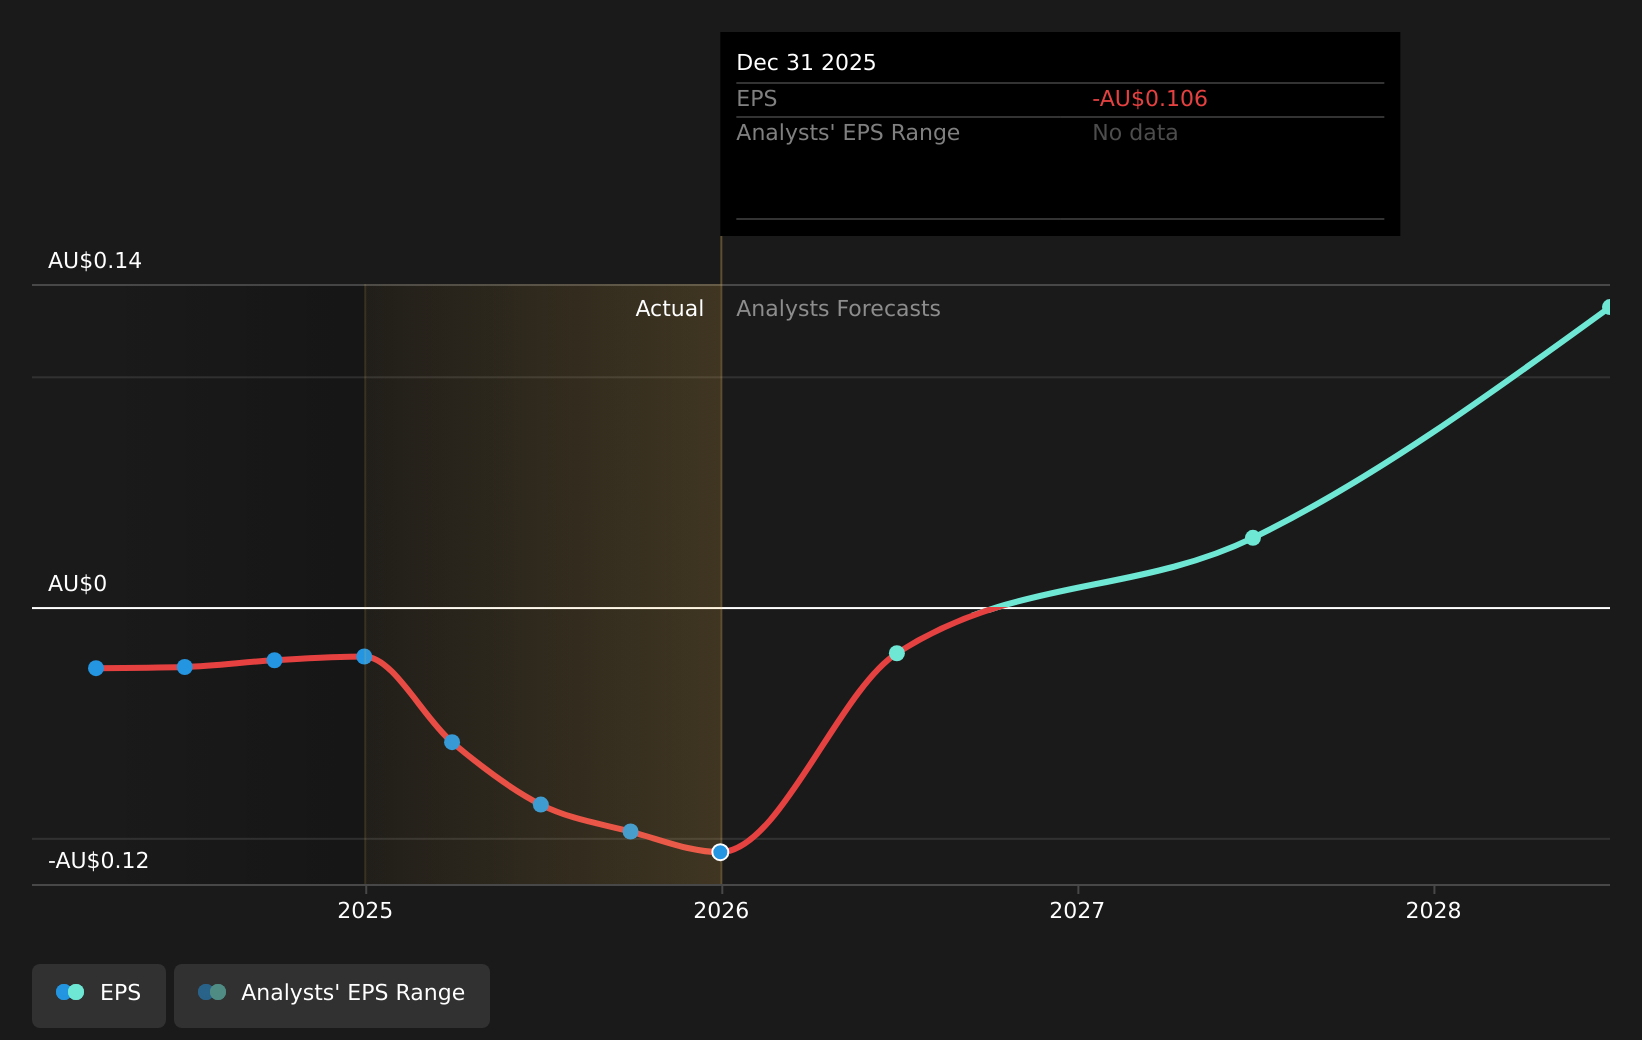This screenshot has width=1642, height=1040.
Task: Select the mid-2028 forecast data point
Action: coord(1608,307)
